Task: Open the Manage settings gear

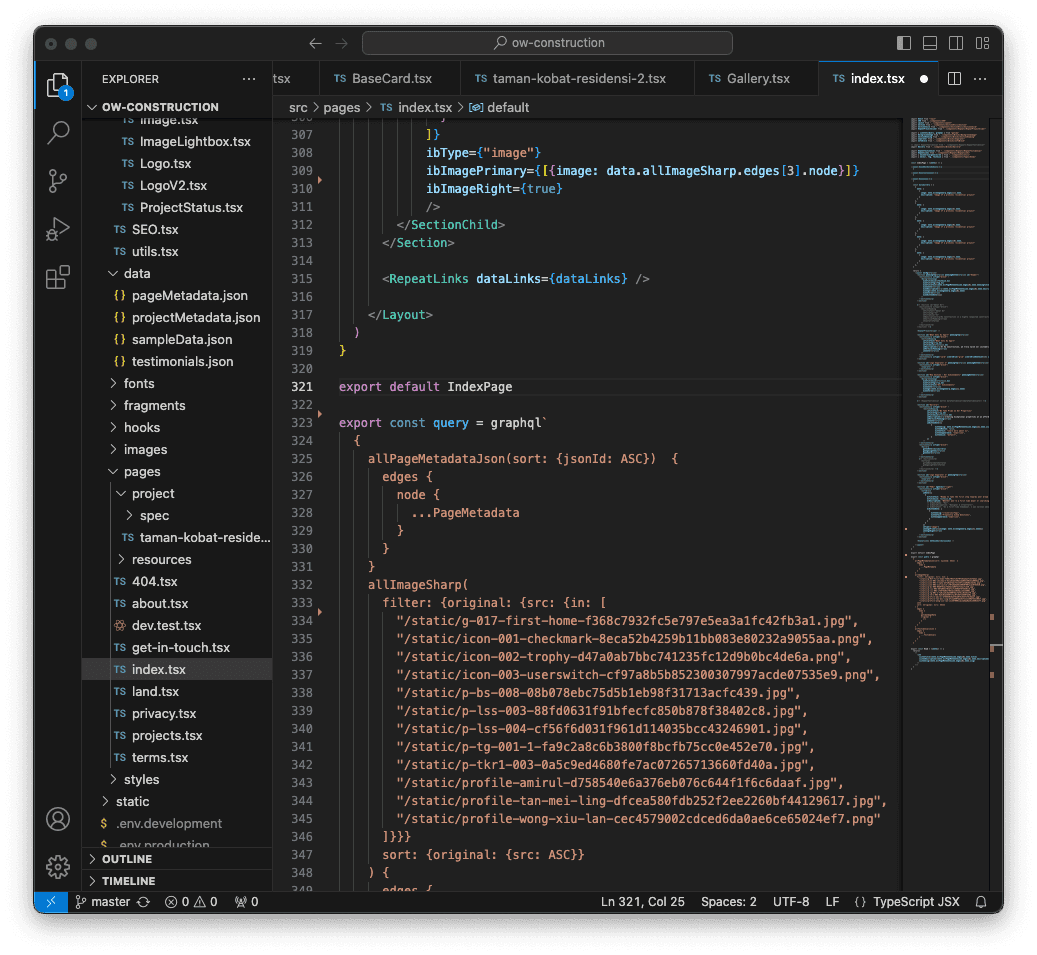Action: [x=57, y=866]
